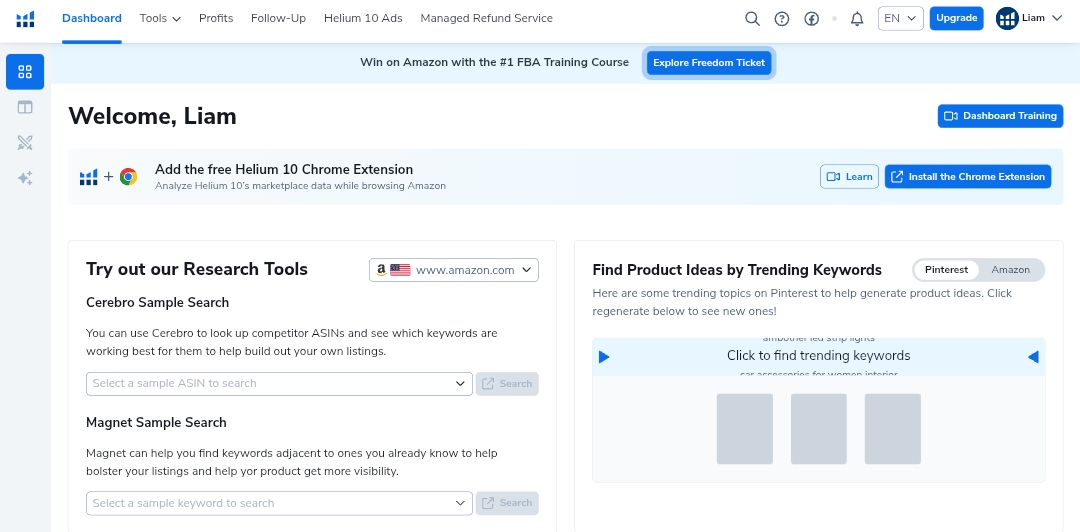This screenshot has width=1080, height=532.
Task: Expand the Liam account menu chevron
Action: point(1057,19)
